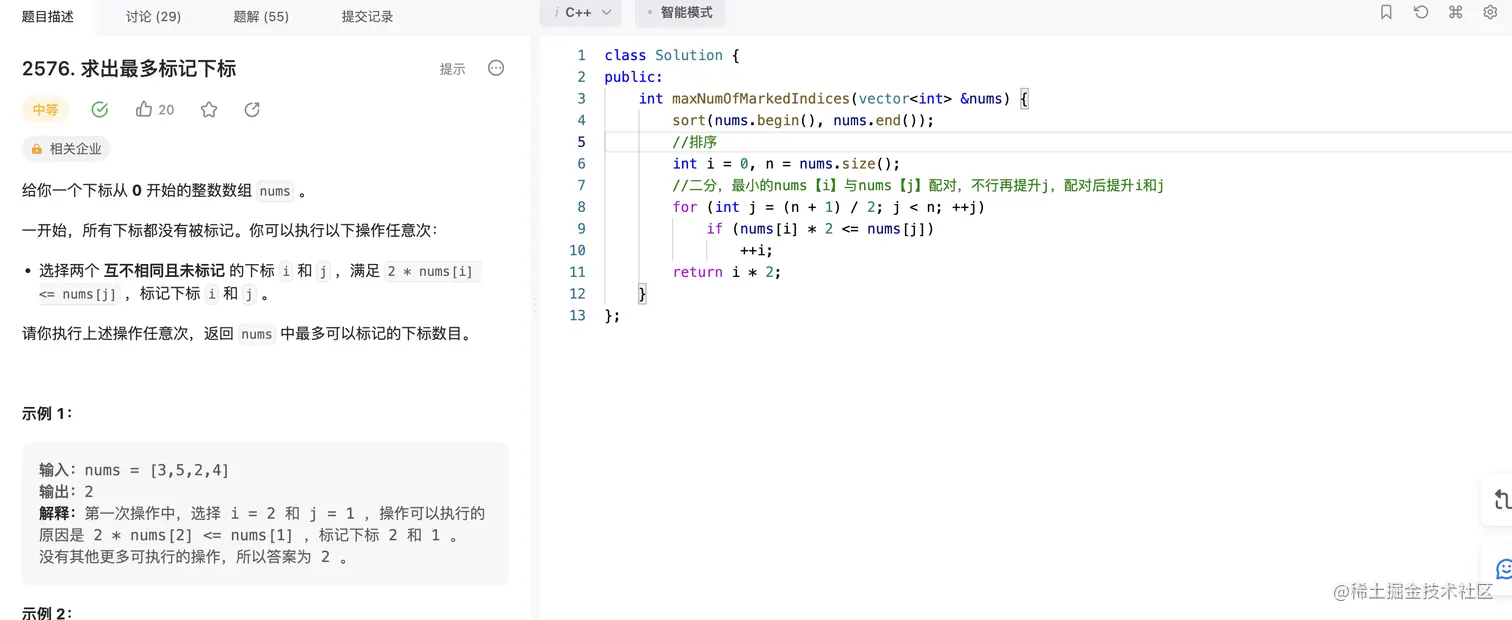
Task: Click the '++i;' code line
Action: (757, 250)
